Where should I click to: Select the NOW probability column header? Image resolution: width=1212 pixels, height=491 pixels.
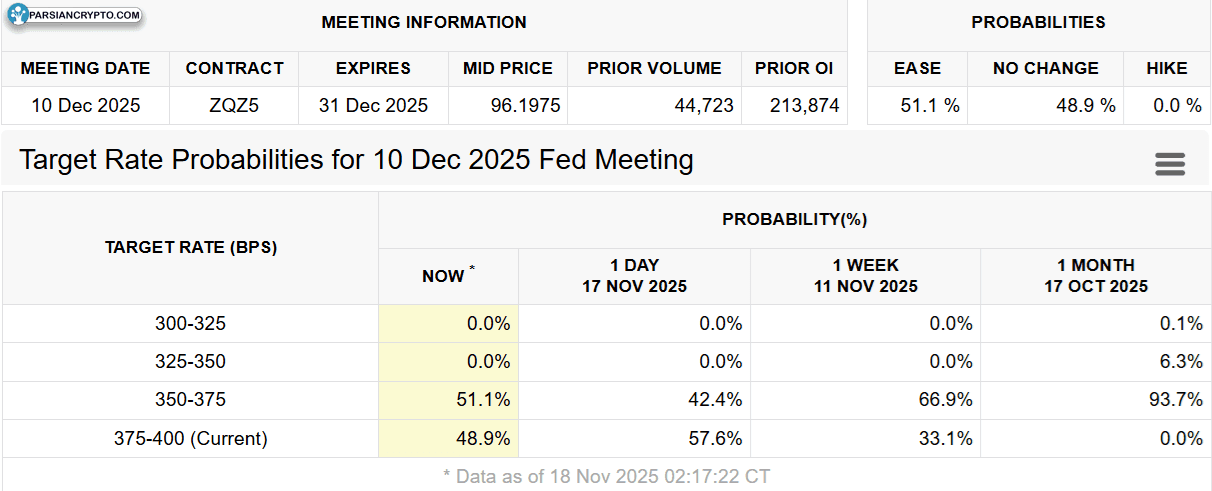448,276
